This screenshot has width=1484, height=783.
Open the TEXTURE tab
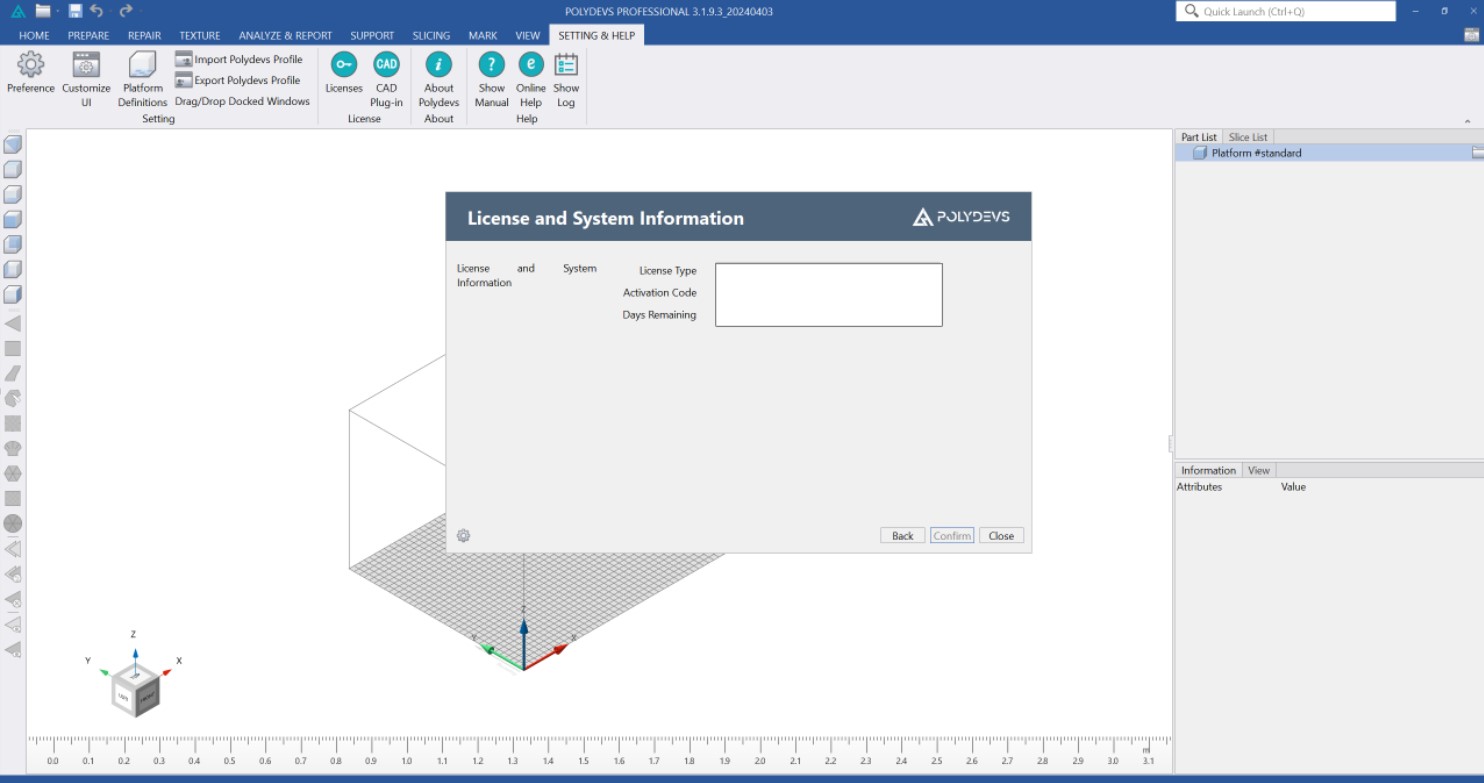point(200,35)
